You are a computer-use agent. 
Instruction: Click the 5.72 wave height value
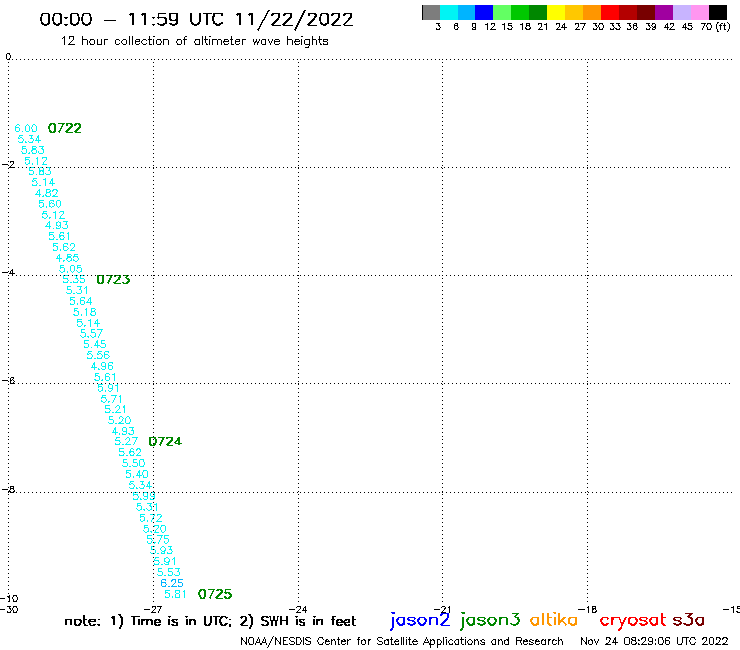[x=151, y=518]
